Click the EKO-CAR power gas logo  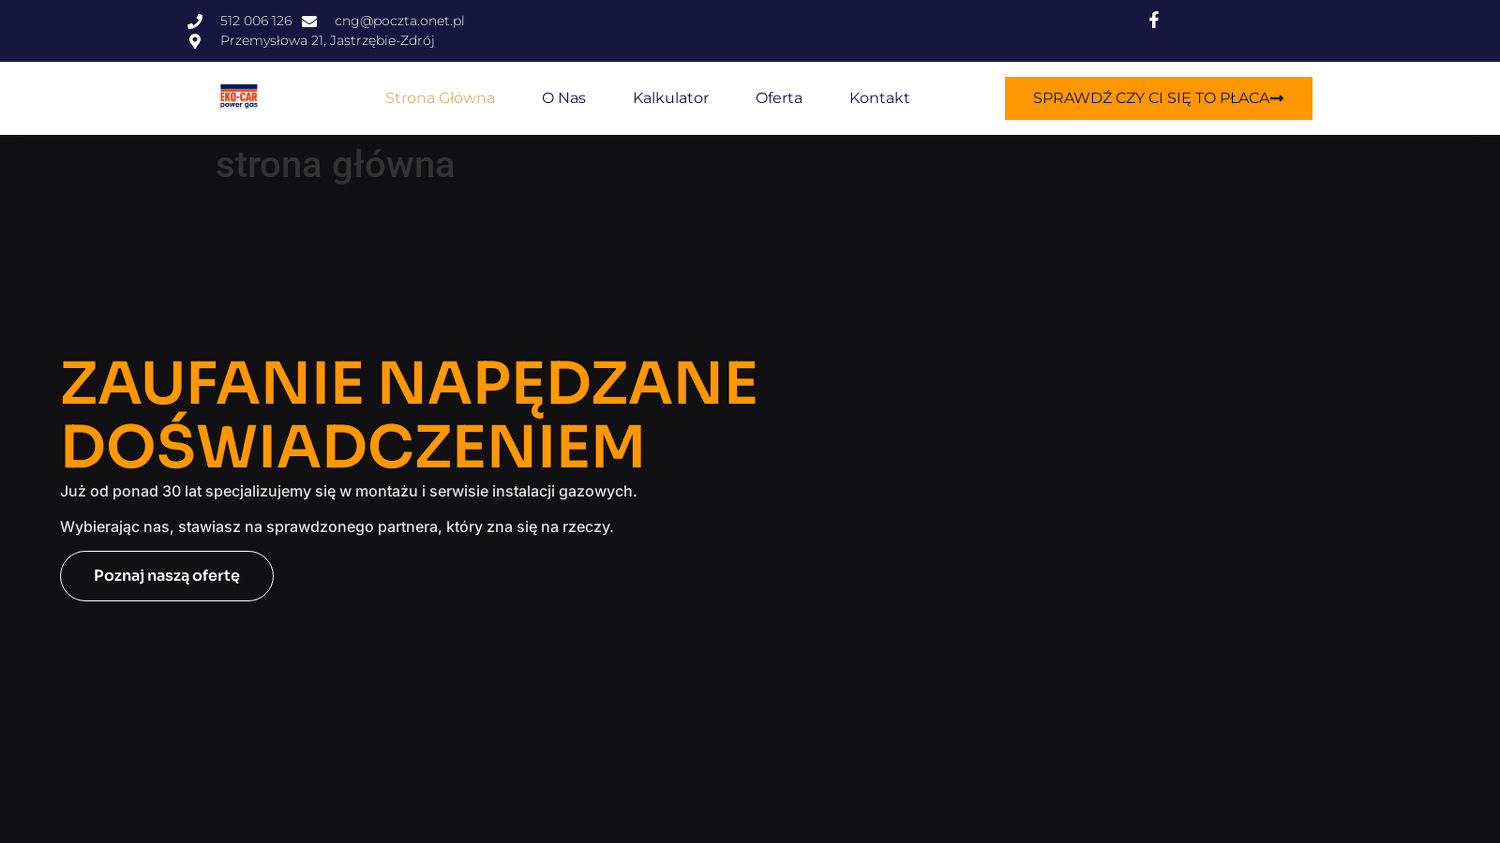(239, 97)
